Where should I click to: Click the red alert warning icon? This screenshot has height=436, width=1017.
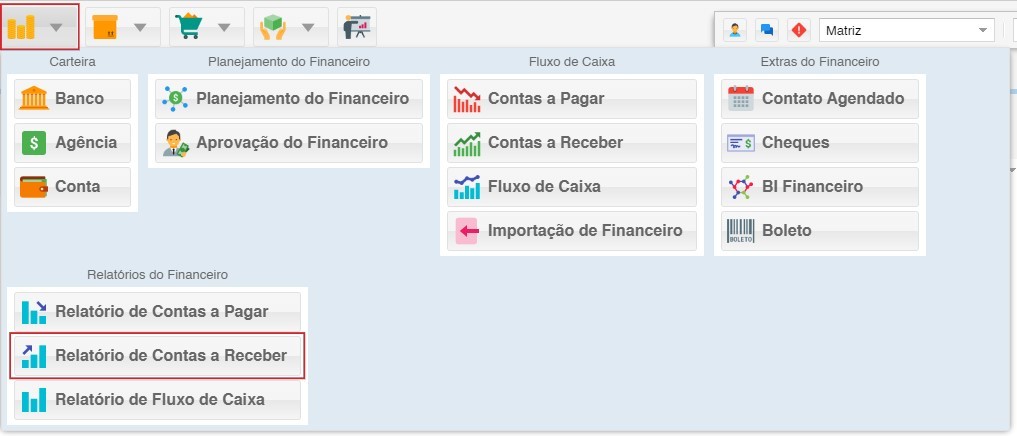click(798, 30)
